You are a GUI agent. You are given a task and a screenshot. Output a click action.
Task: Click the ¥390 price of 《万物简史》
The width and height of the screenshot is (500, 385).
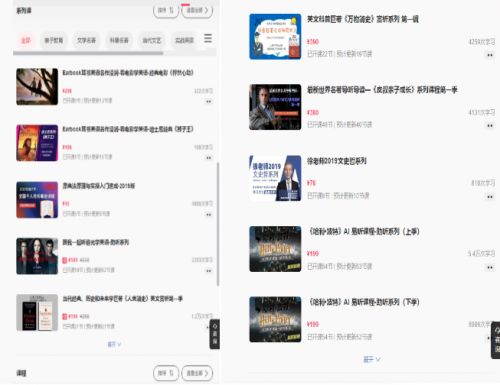(313, 42)
